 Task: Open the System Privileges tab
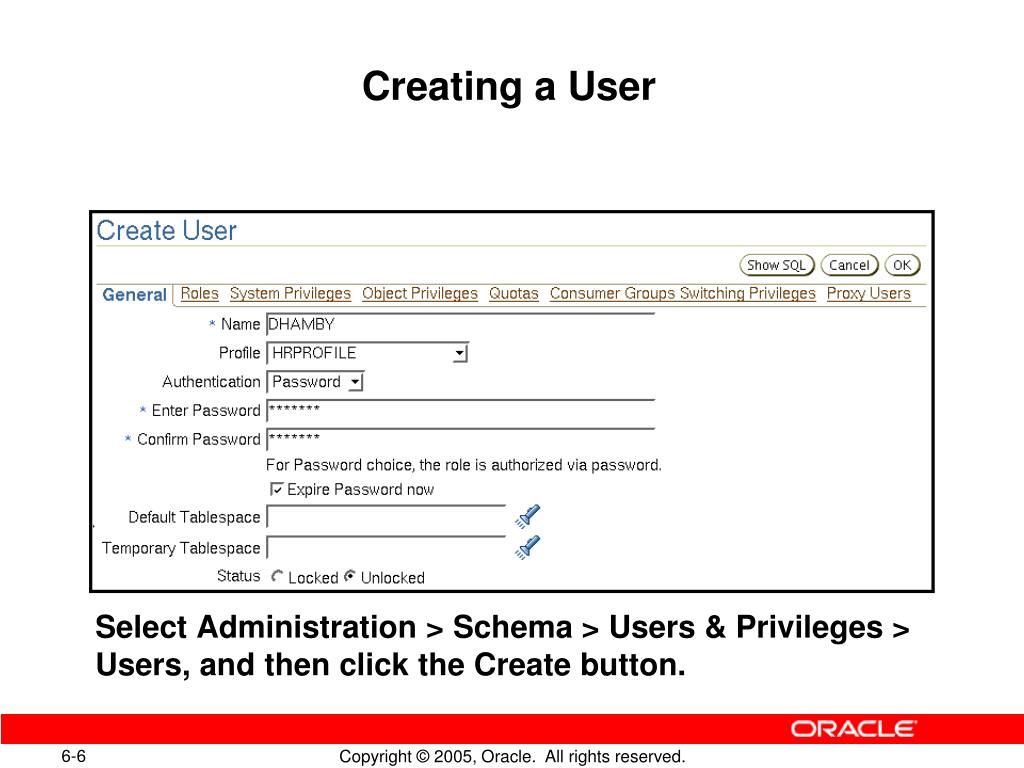tap(290, 294)
